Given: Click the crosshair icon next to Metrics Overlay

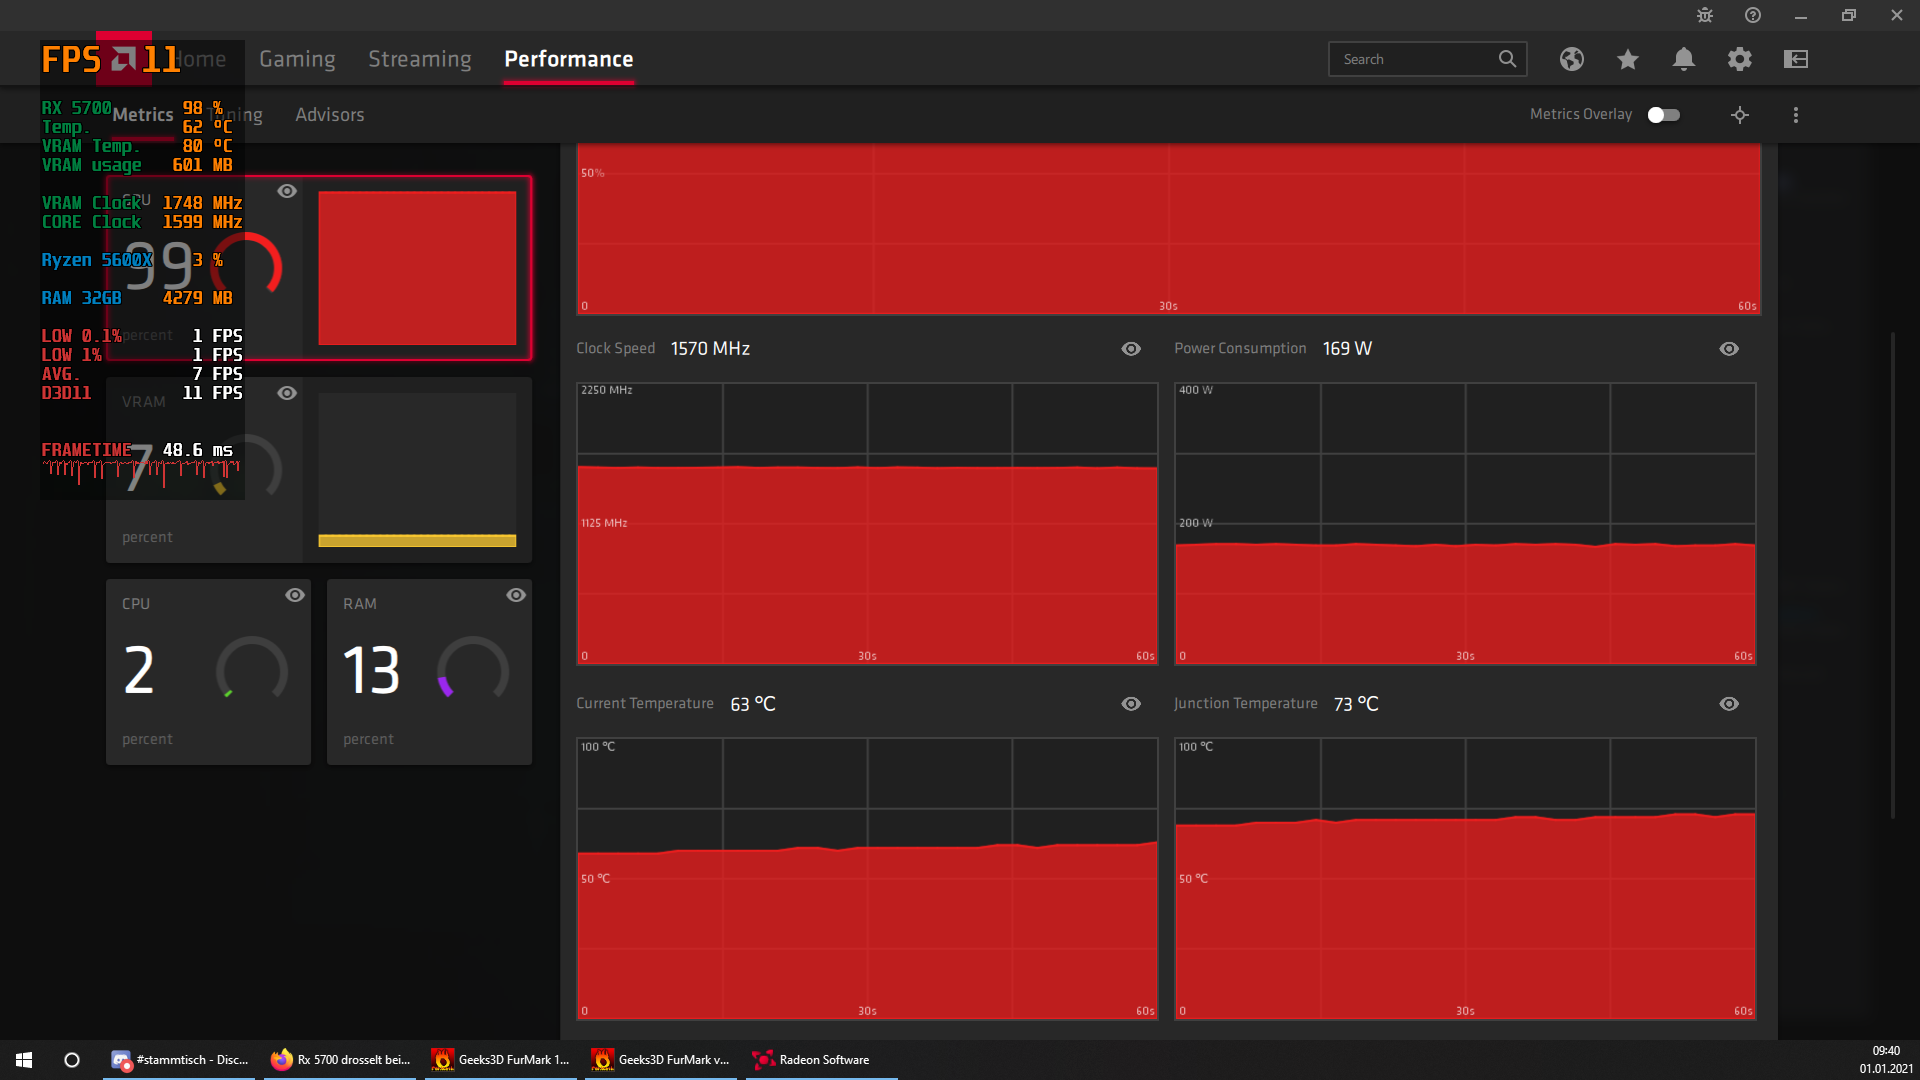Looking at the screenshot, I should tap(1739, 115).
